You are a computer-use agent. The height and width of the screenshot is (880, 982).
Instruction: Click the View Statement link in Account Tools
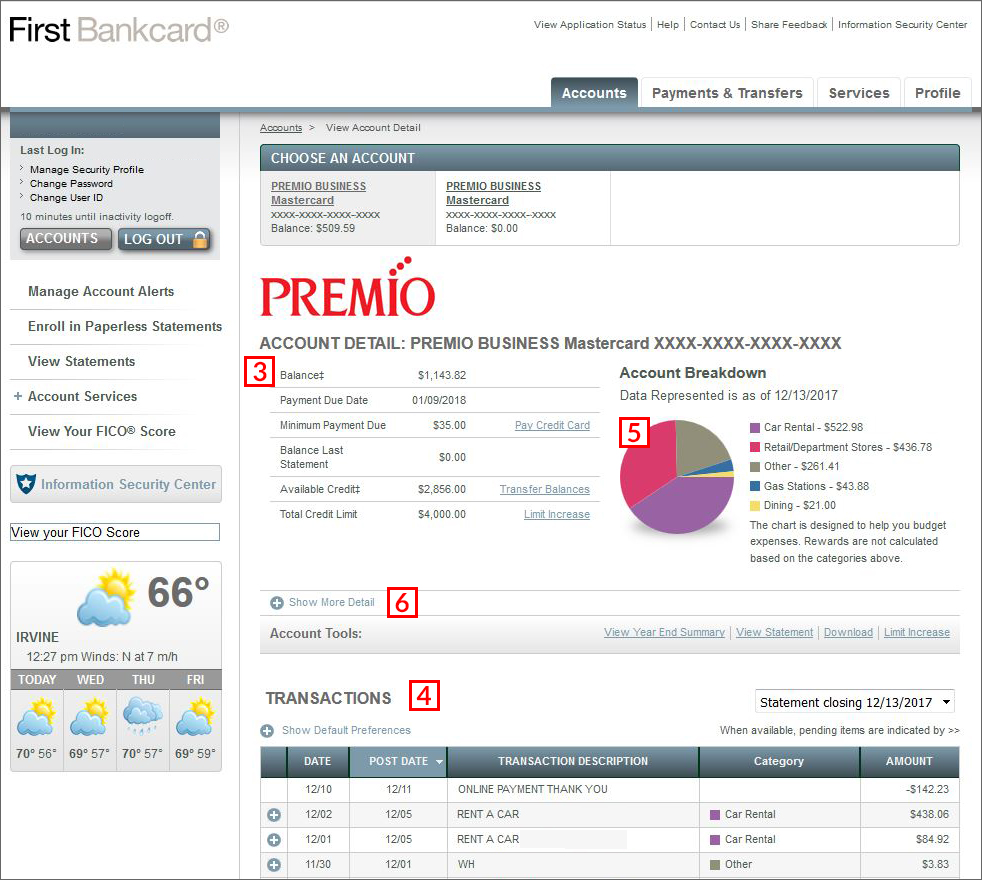coord(775,632)
